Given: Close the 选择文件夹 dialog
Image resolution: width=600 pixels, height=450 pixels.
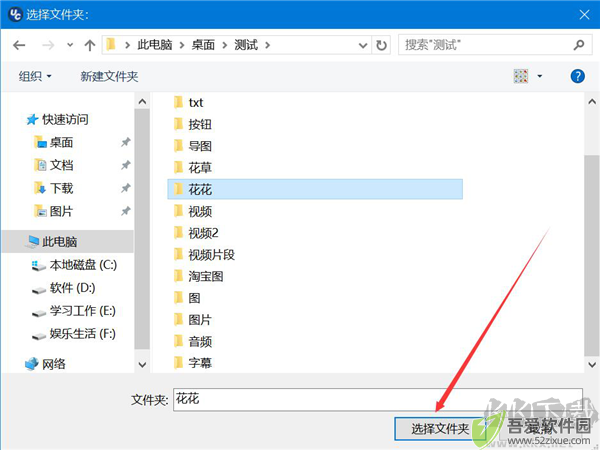Looking at the screenshot, I should pyautogui.click(x=584, y=15).
